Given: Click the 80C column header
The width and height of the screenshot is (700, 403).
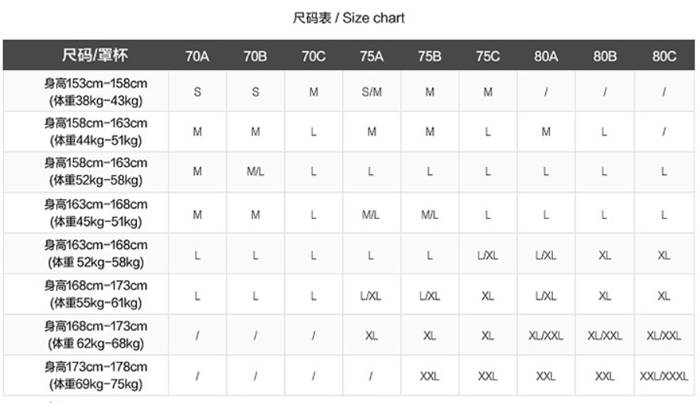Looking at the screenshot, I should (x=663, y=56).
